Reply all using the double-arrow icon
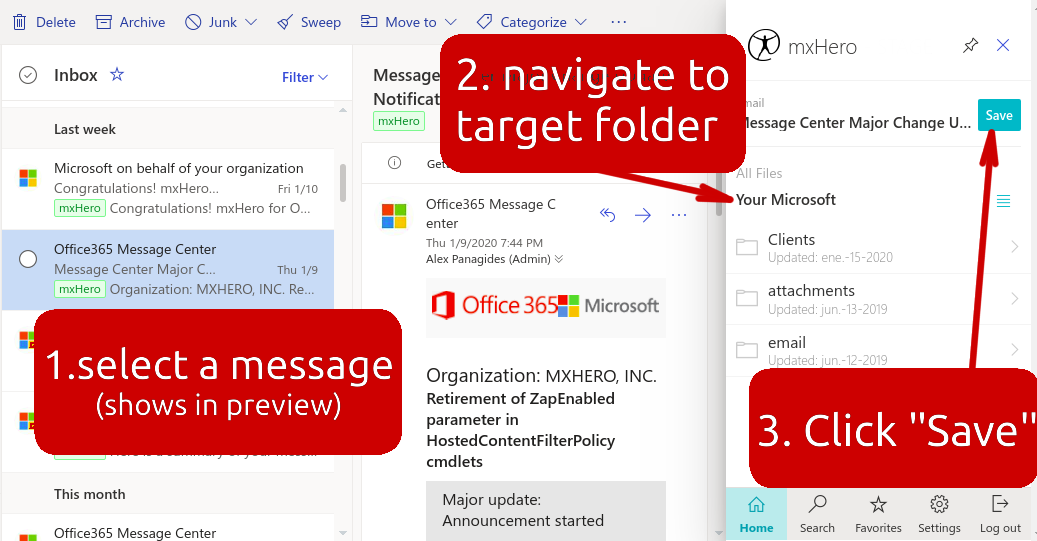1037x541 pixels. point(607,215)
